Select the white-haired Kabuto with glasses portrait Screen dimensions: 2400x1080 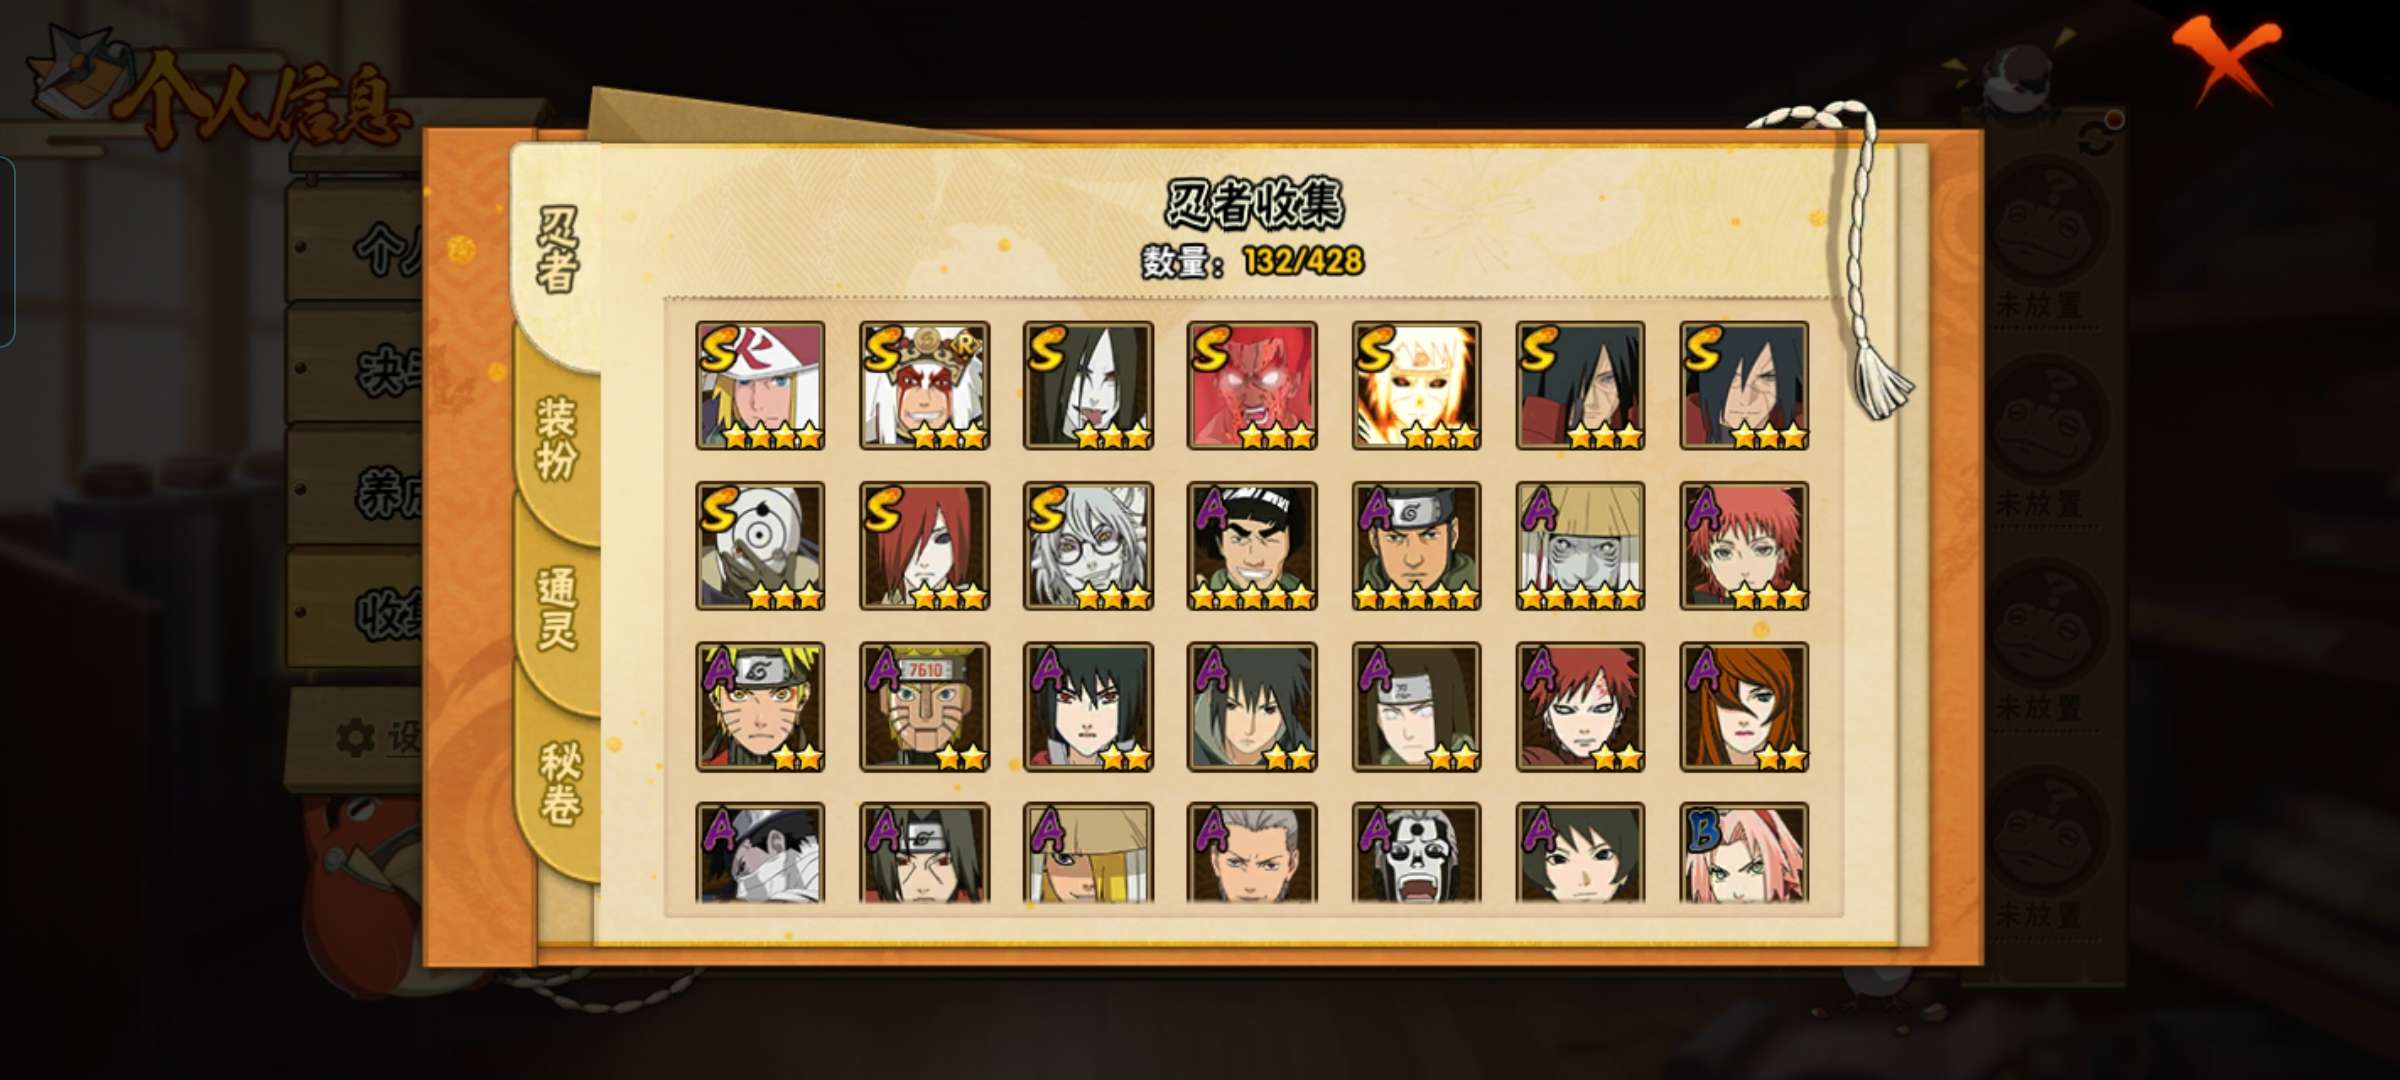coord(1088,546)
